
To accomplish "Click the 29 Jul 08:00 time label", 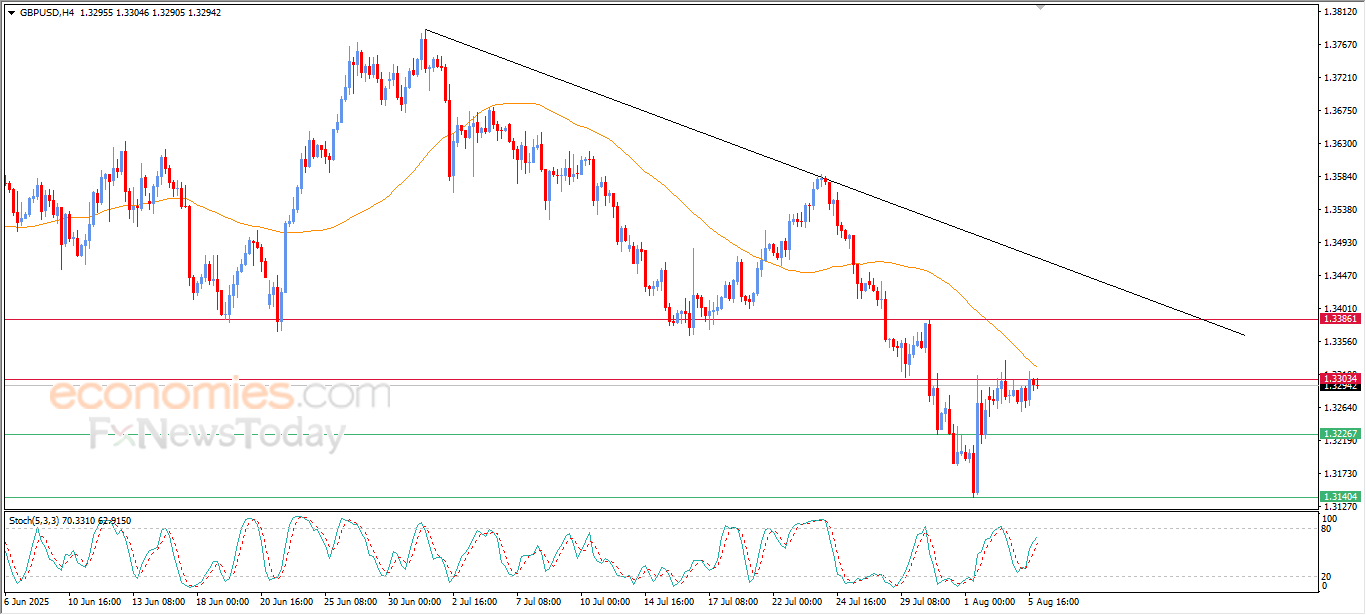I will tap(926, 603).
